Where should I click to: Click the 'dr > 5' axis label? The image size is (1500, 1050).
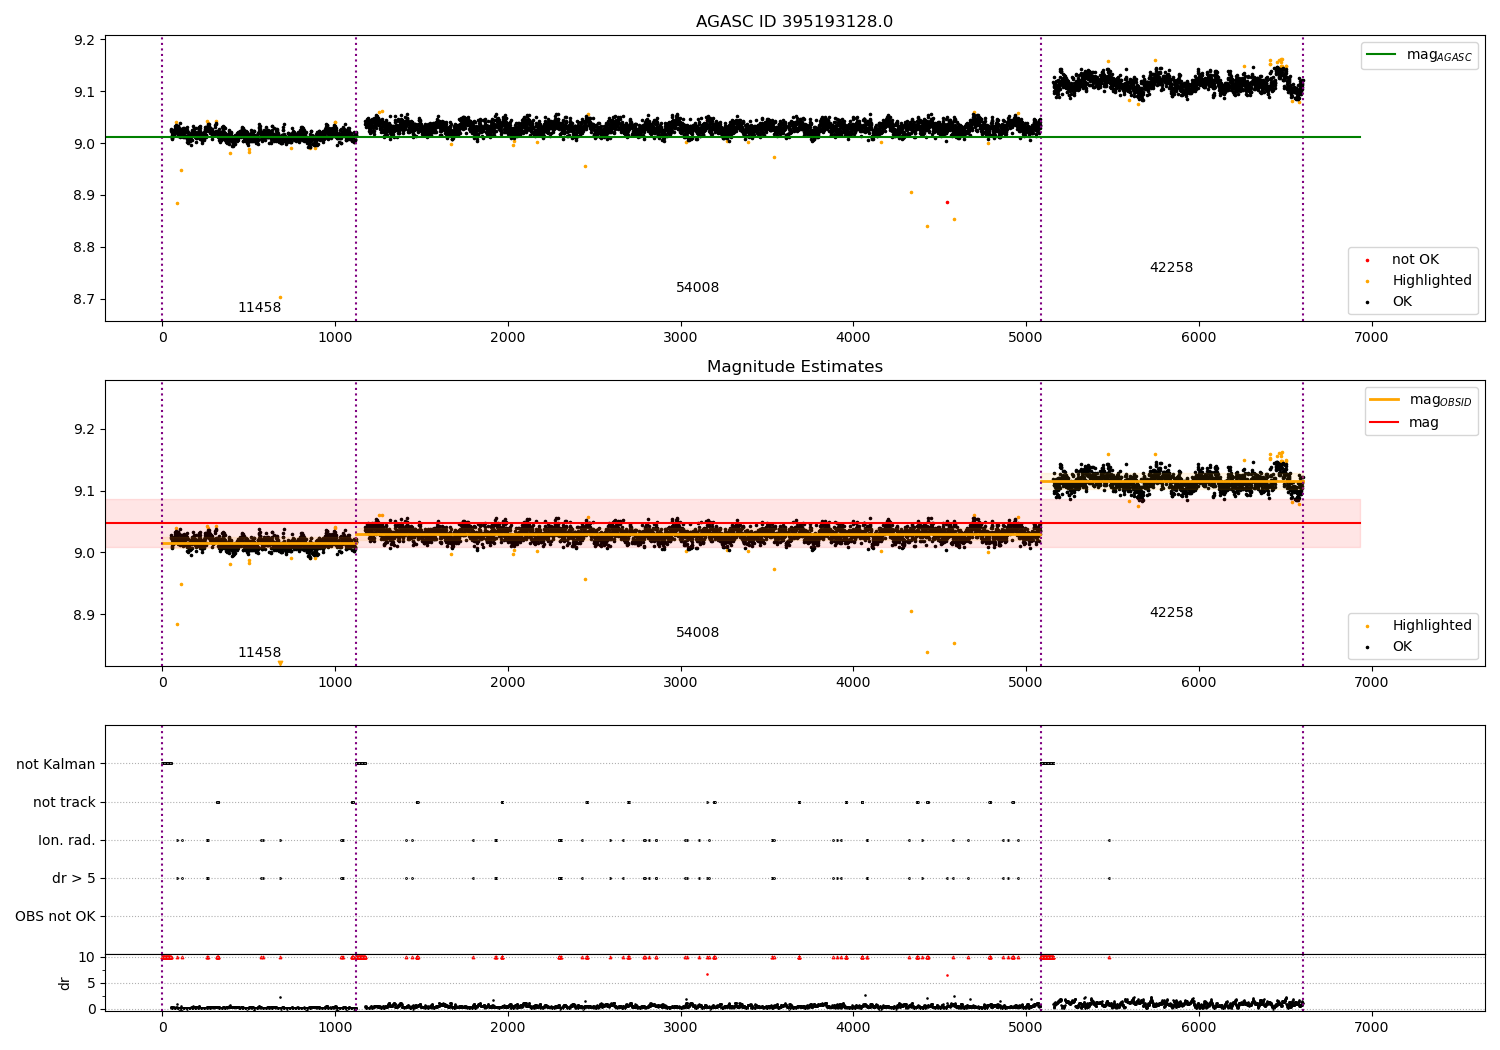pos(74,879)
